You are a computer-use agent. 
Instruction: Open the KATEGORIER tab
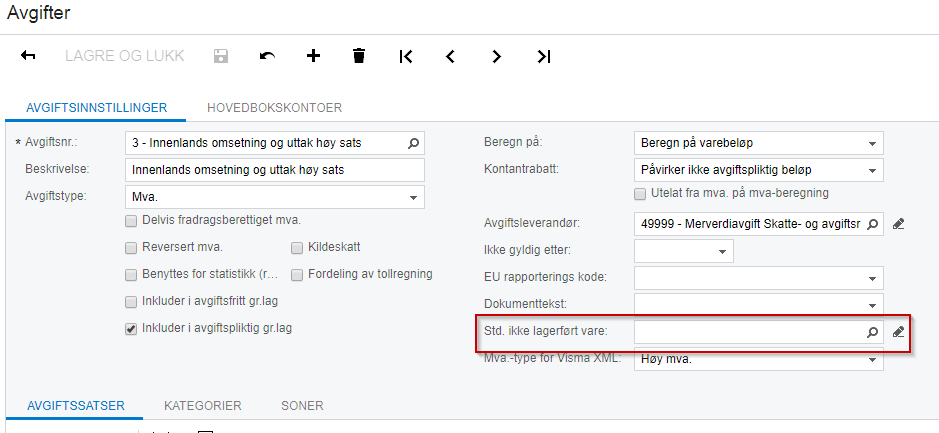click(203, 405)
